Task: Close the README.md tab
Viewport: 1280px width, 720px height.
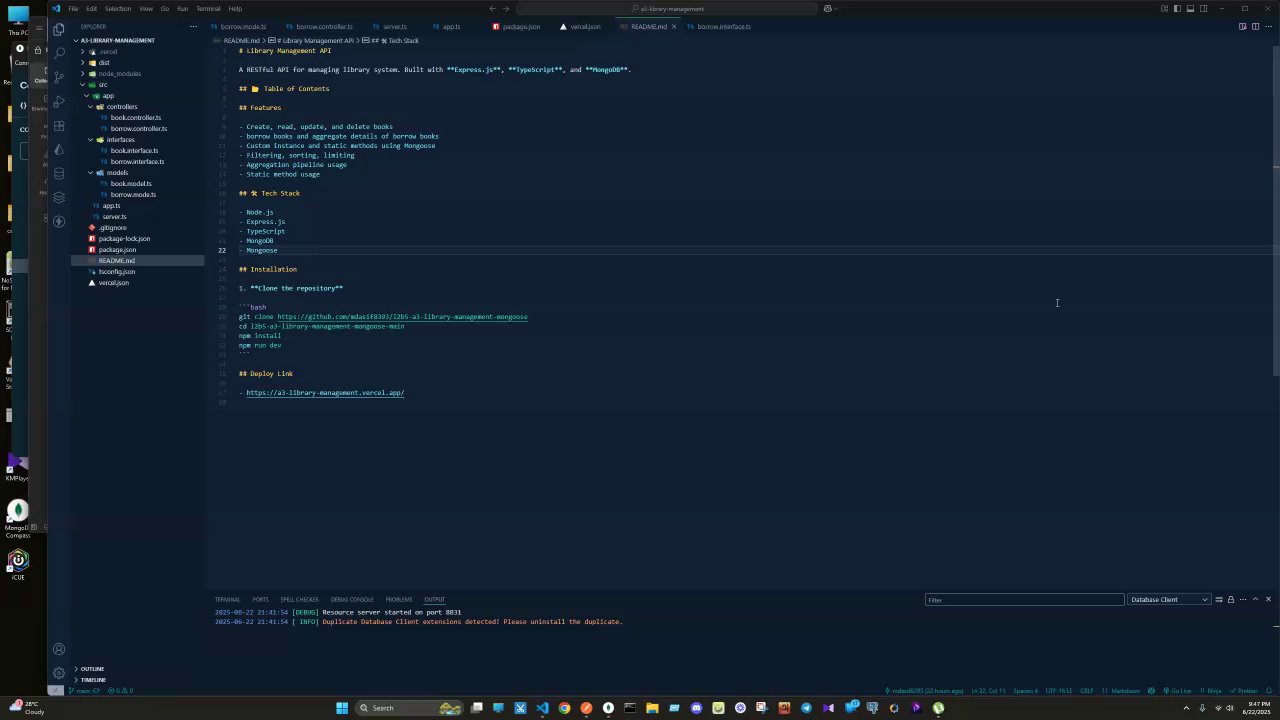Action: (674, 27)
